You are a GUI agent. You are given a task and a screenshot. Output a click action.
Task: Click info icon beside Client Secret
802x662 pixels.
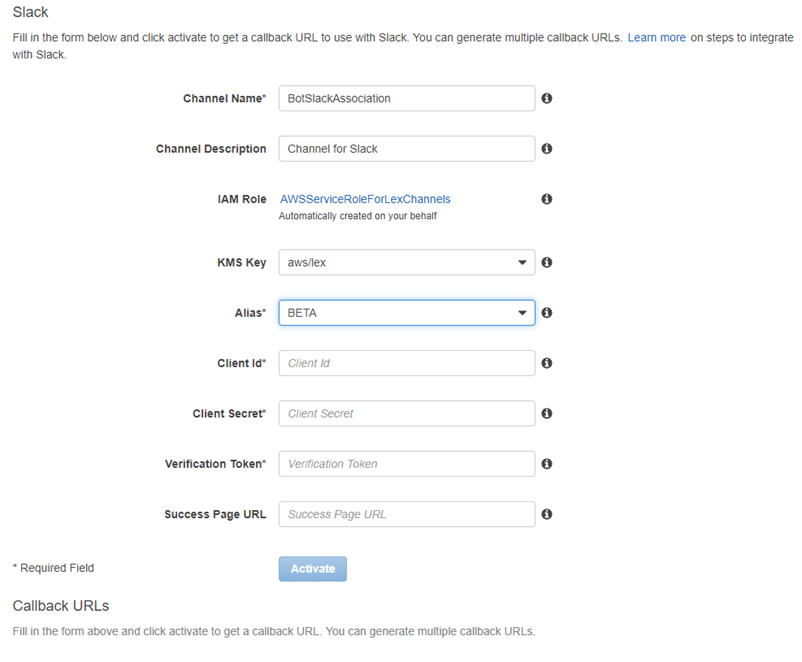547,414
